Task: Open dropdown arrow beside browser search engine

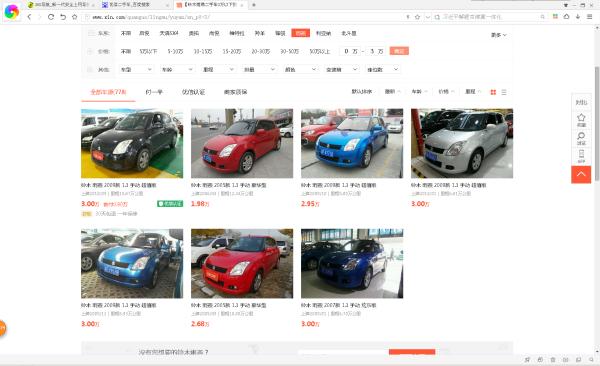Action: 428,17
